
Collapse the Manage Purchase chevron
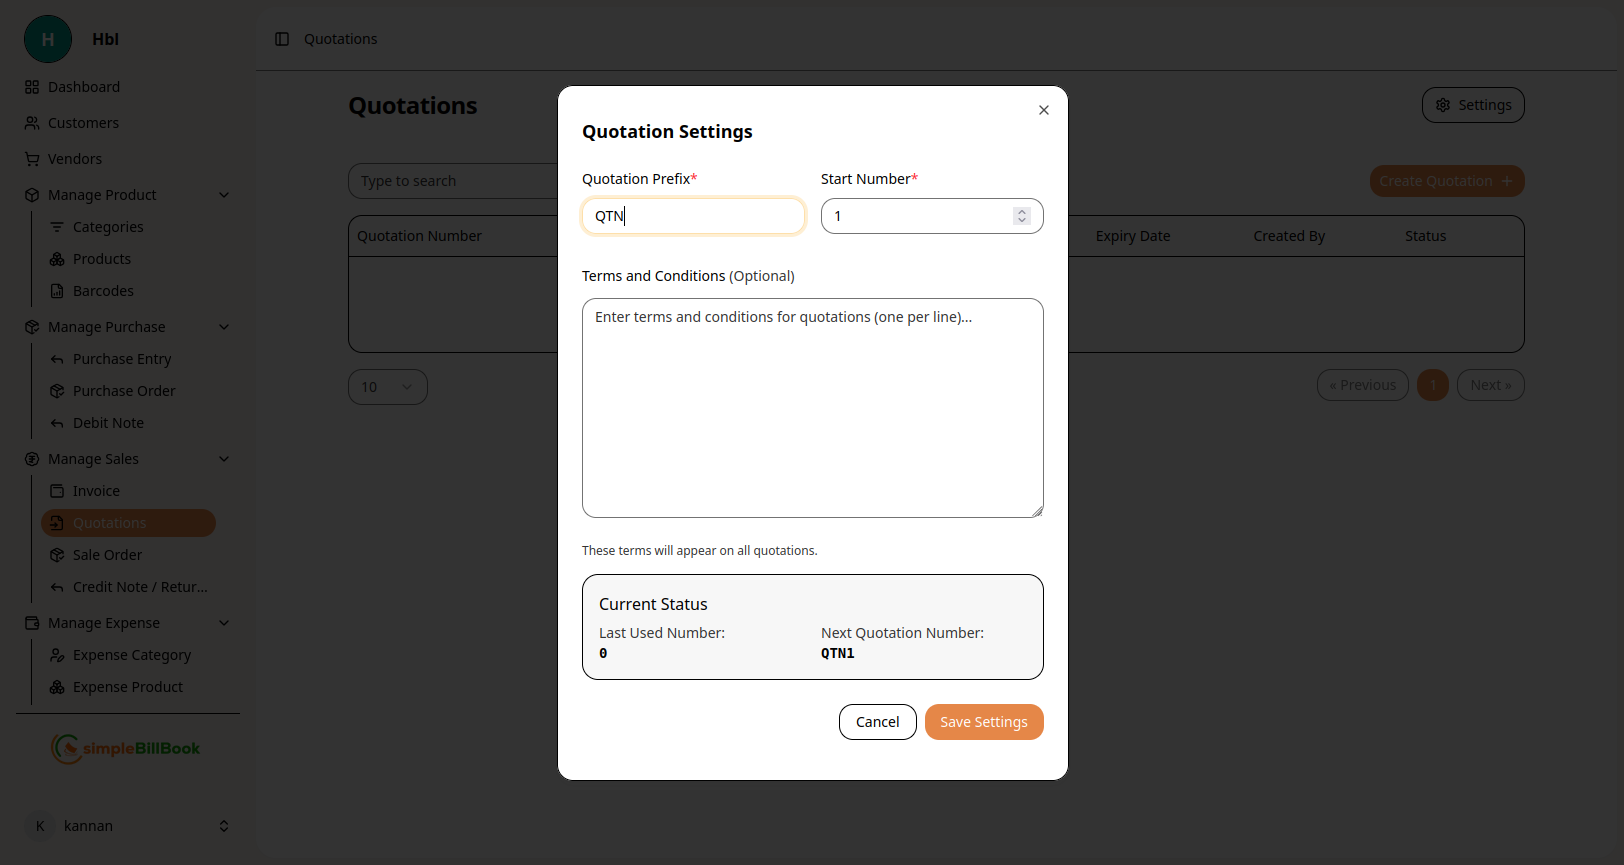click(224, 327)
